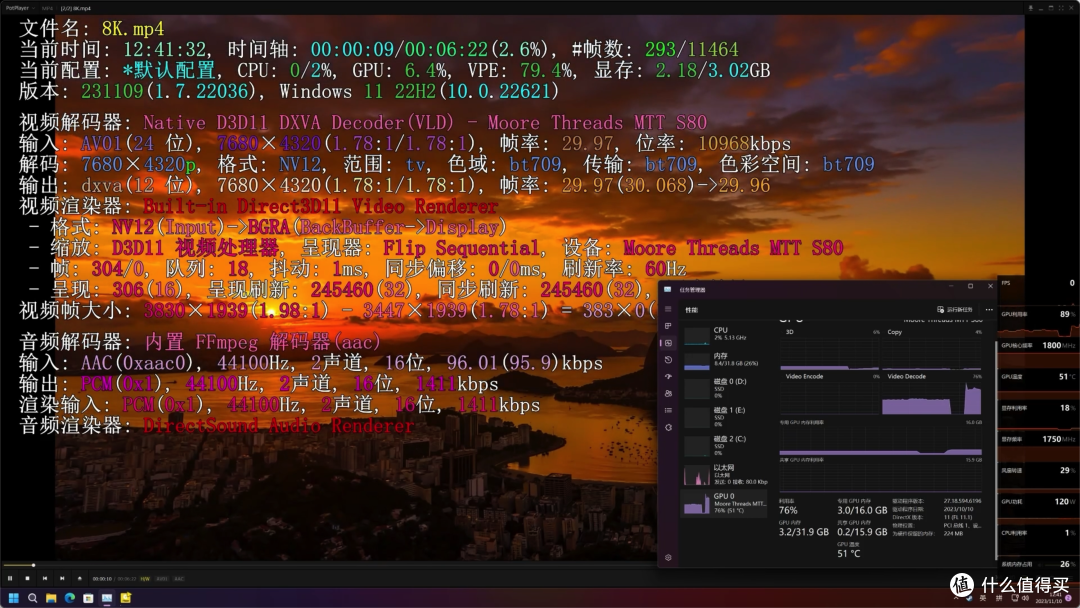This screenshot has height=608, width=1080.
Task: Open the App history page icon
Action: click(x=668, y=359)
